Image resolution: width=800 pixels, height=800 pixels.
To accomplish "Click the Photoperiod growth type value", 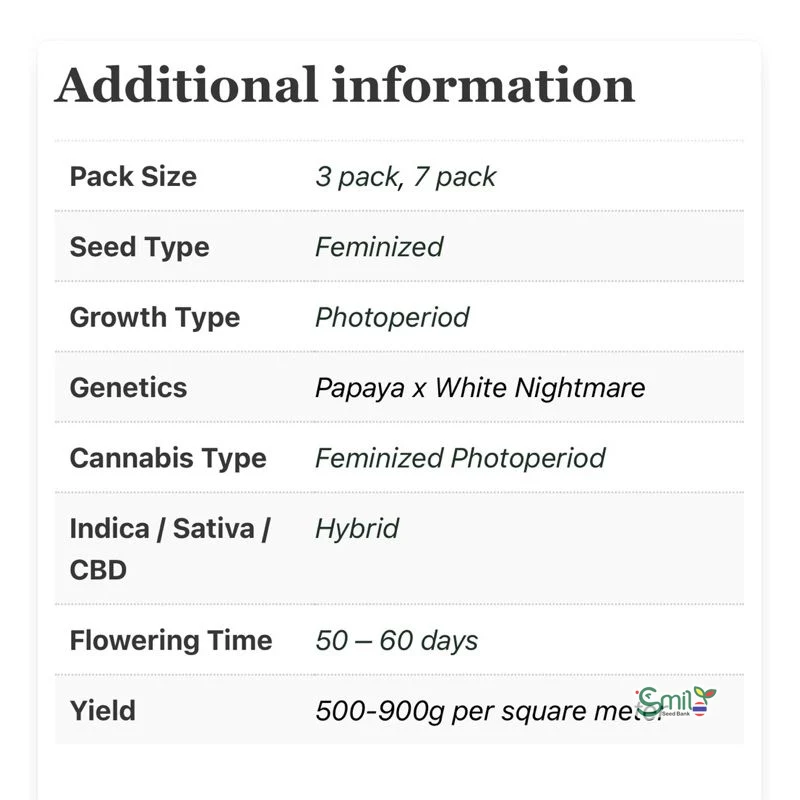I will point(392,317).
